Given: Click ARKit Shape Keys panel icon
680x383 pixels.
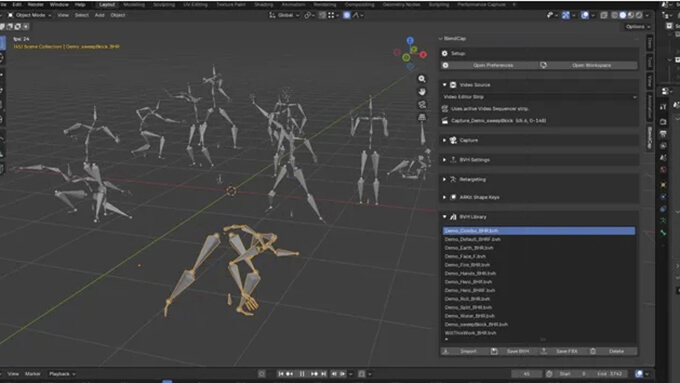Looking at the screenshot, I should pyautogui.click(x=453, y=197).
